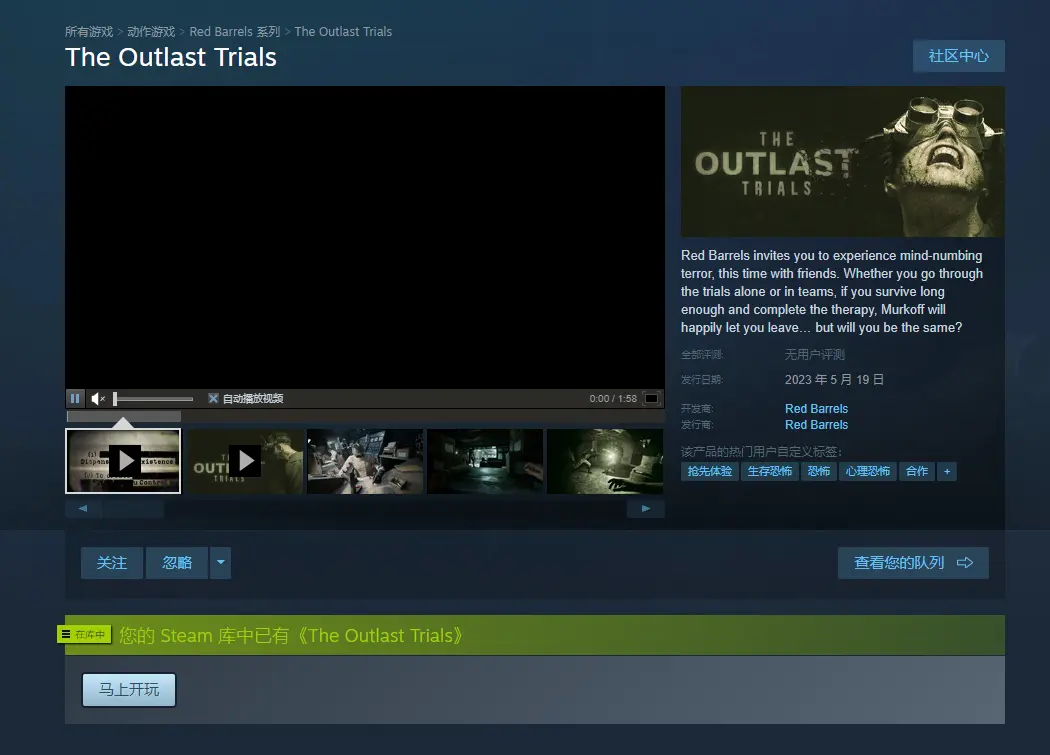This screenshot has height=755, width=1050.
Task: Click 马上开玩 play now button
Action: coord(129,690)
